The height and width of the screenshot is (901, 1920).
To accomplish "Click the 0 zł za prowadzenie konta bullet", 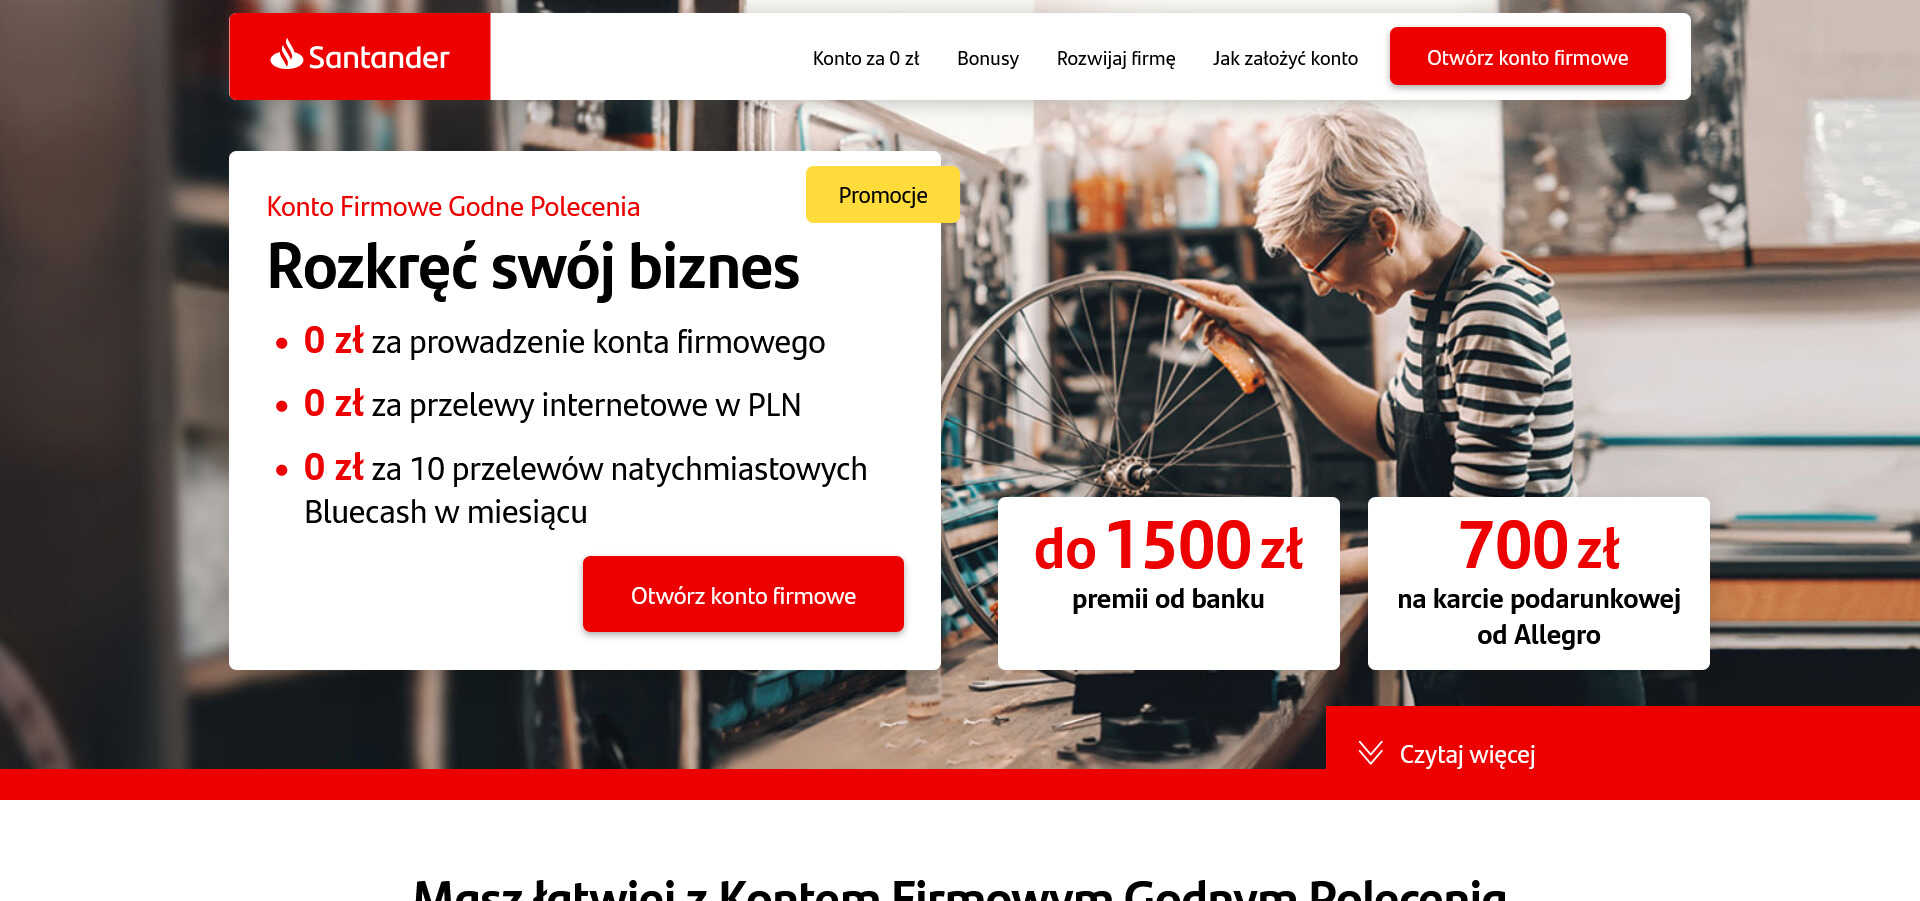I will coord(564,342).
